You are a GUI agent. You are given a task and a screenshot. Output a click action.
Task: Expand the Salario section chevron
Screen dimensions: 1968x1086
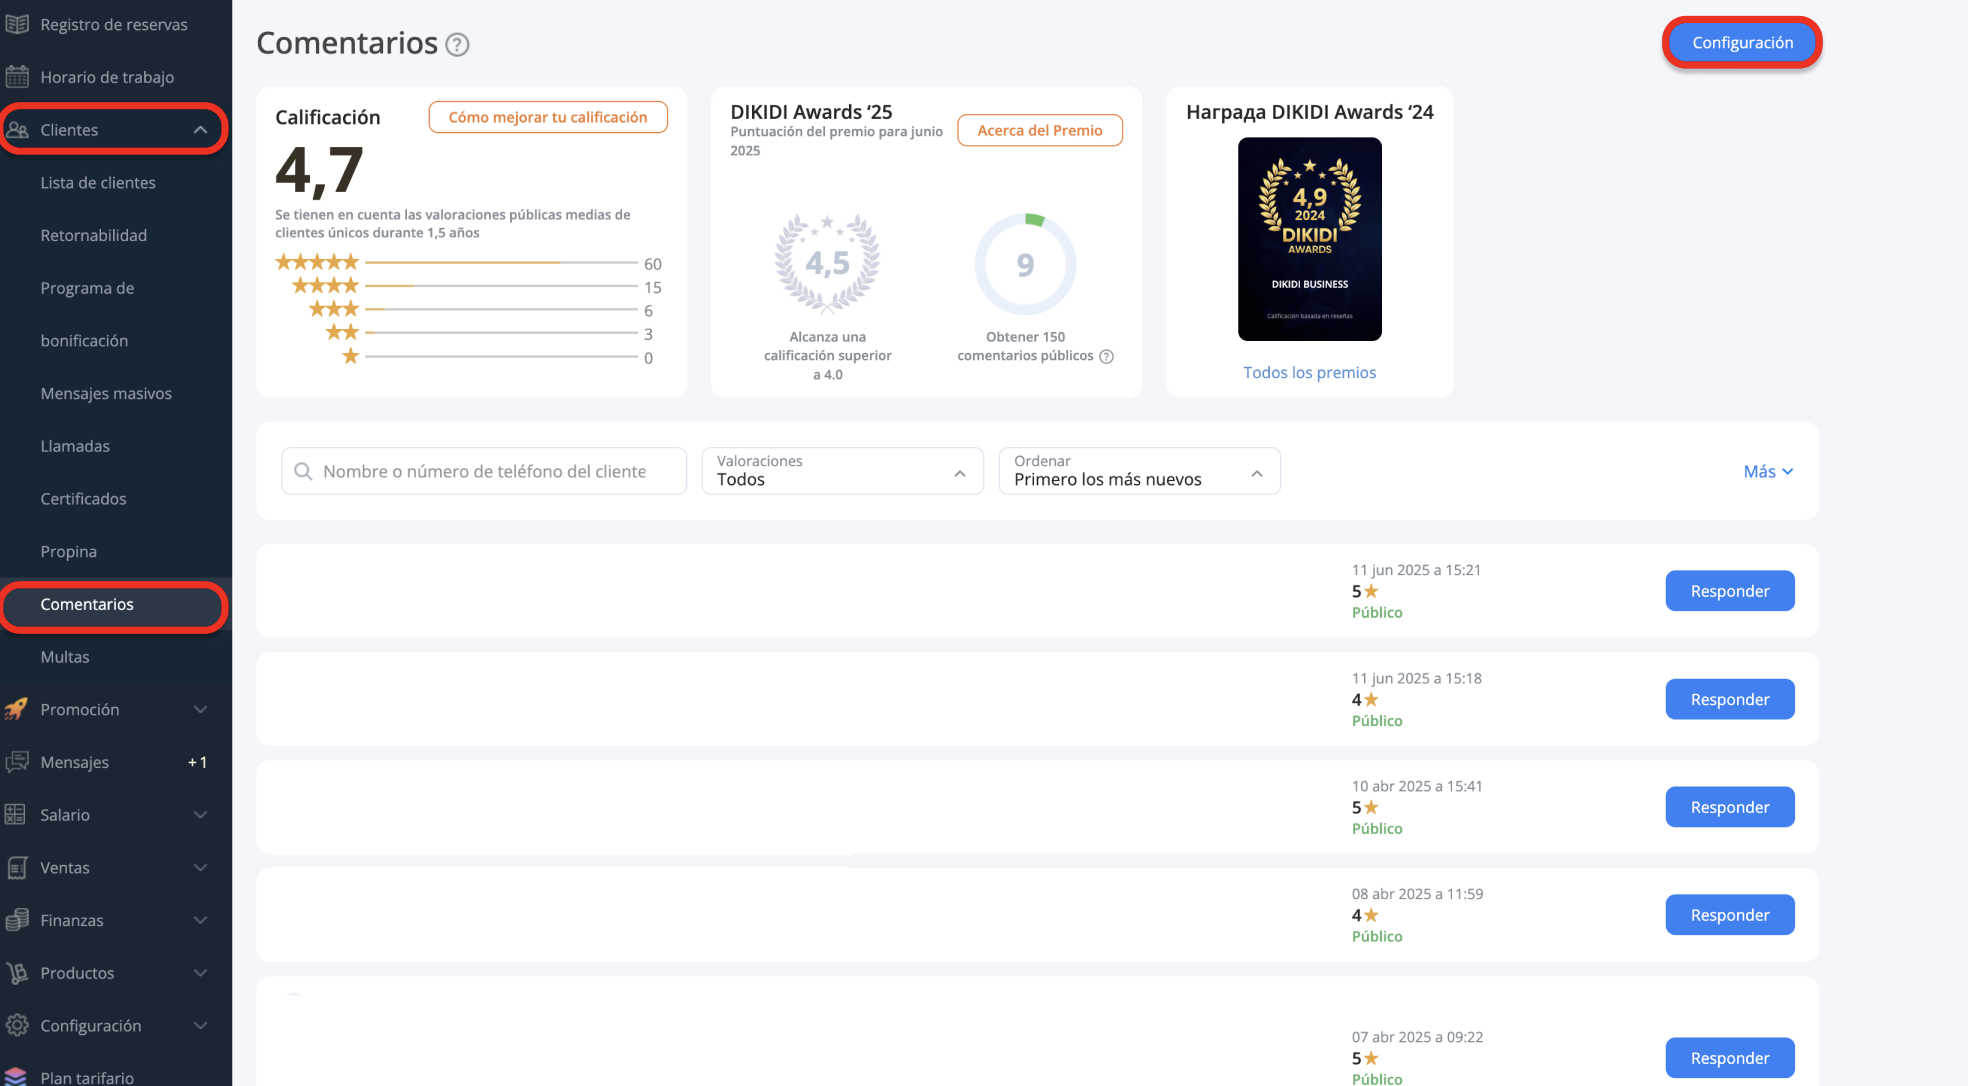[200, 815]
